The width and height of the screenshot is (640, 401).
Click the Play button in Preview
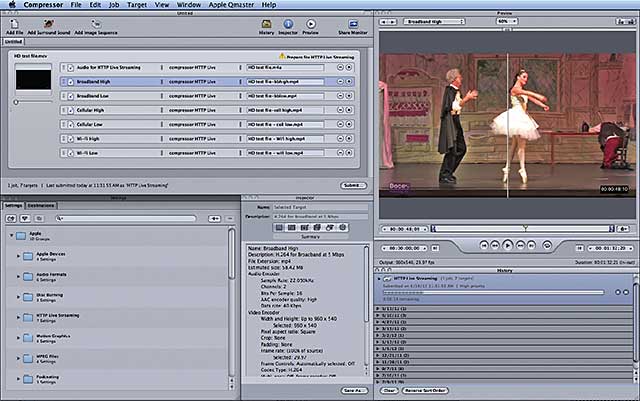click(x=507, y=245)
